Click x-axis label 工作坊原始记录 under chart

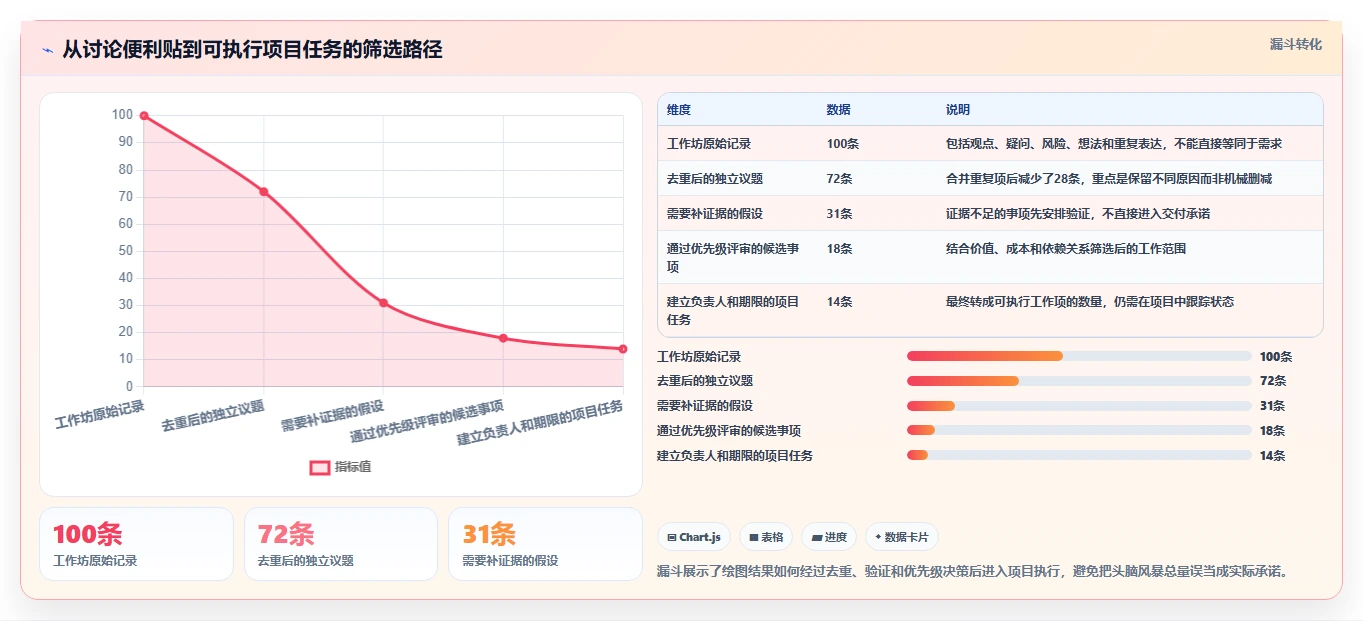[x=100, y=414]
